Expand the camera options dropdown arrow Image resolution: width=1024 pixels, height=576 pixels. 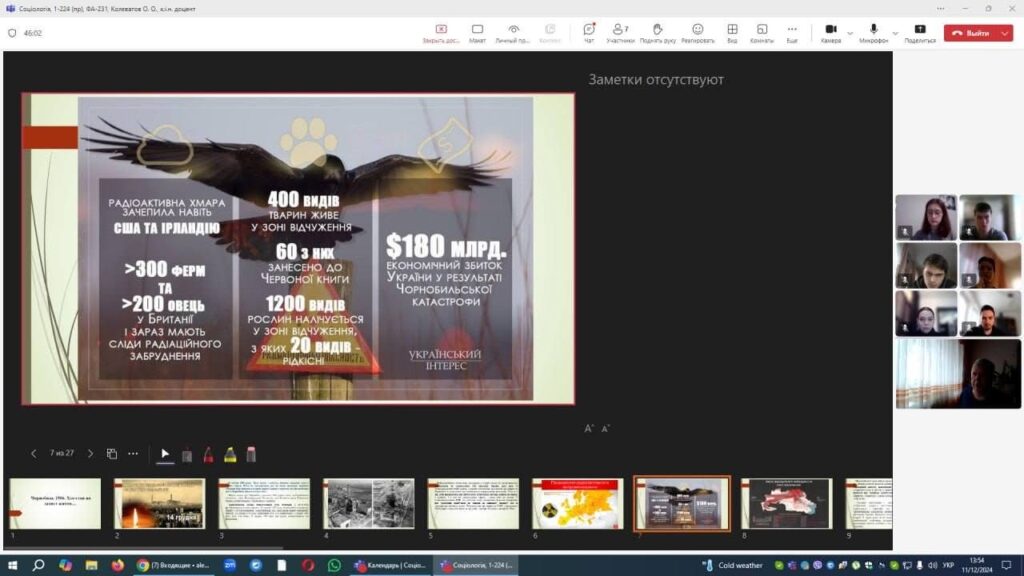pos(850,32)
